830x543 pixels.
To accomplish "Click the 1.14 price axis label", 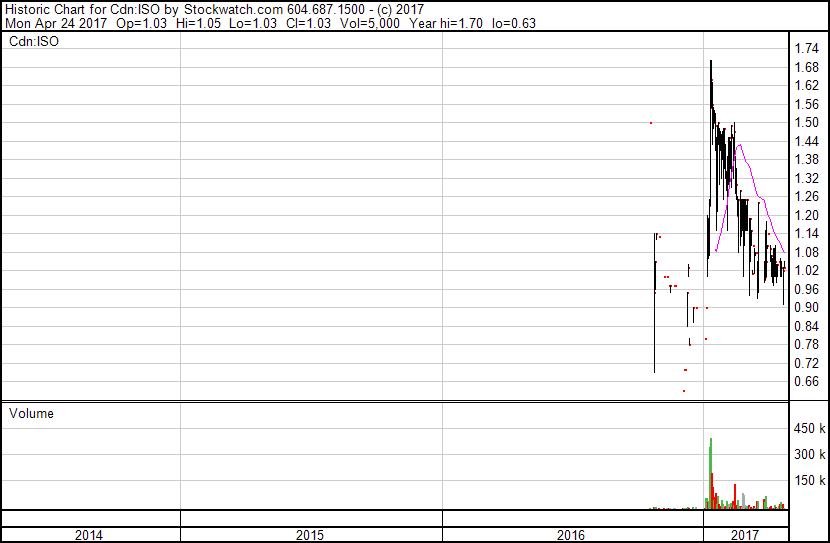I will [x=807, y=233].
